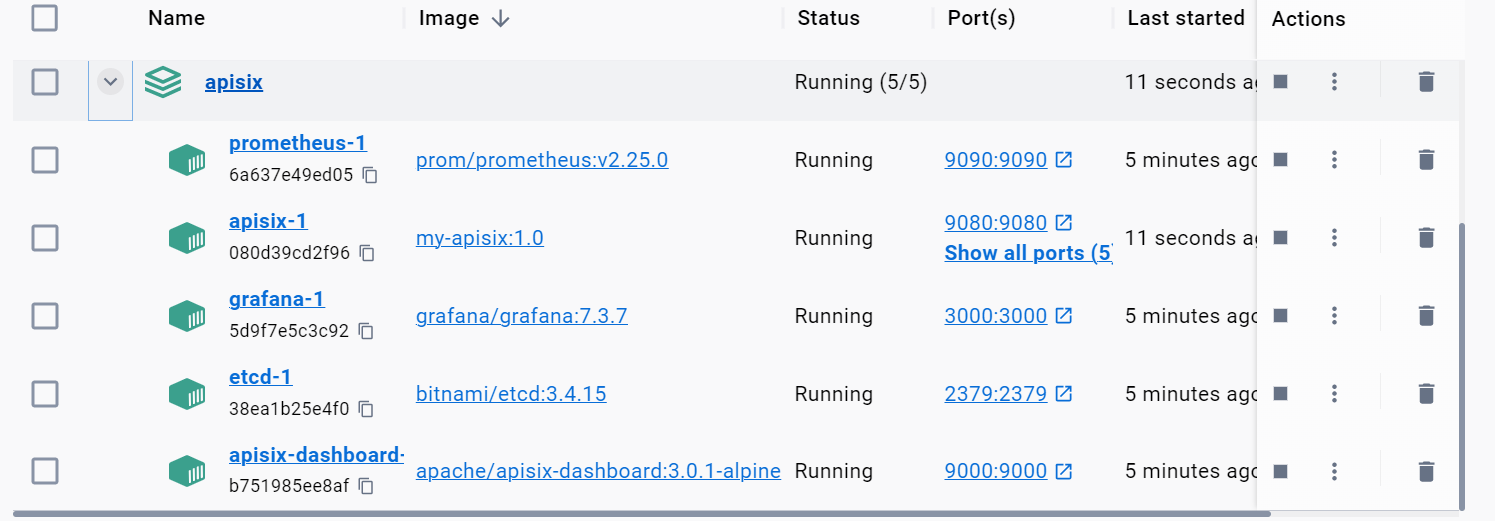The height and width of the screenshot is (521, 1495).
Task: Open the apisix stack link
Action: (234, 82)
